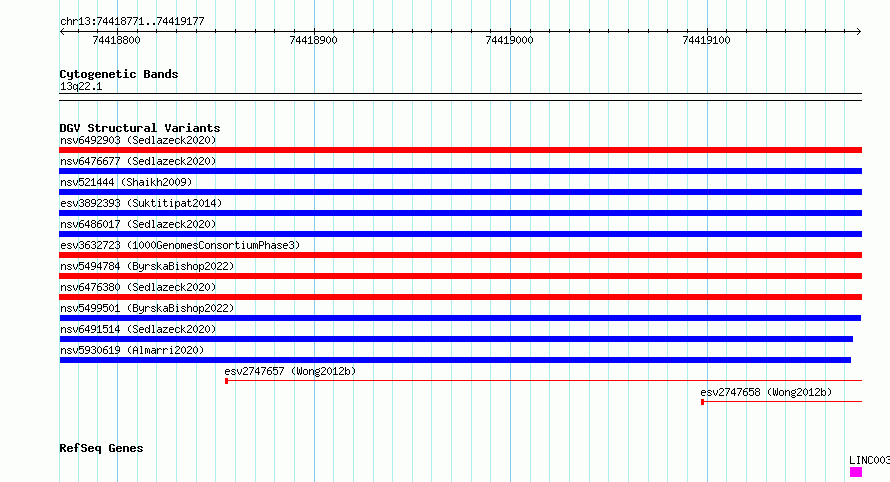Select the blue bar for nsv6491514

(456, 339)
